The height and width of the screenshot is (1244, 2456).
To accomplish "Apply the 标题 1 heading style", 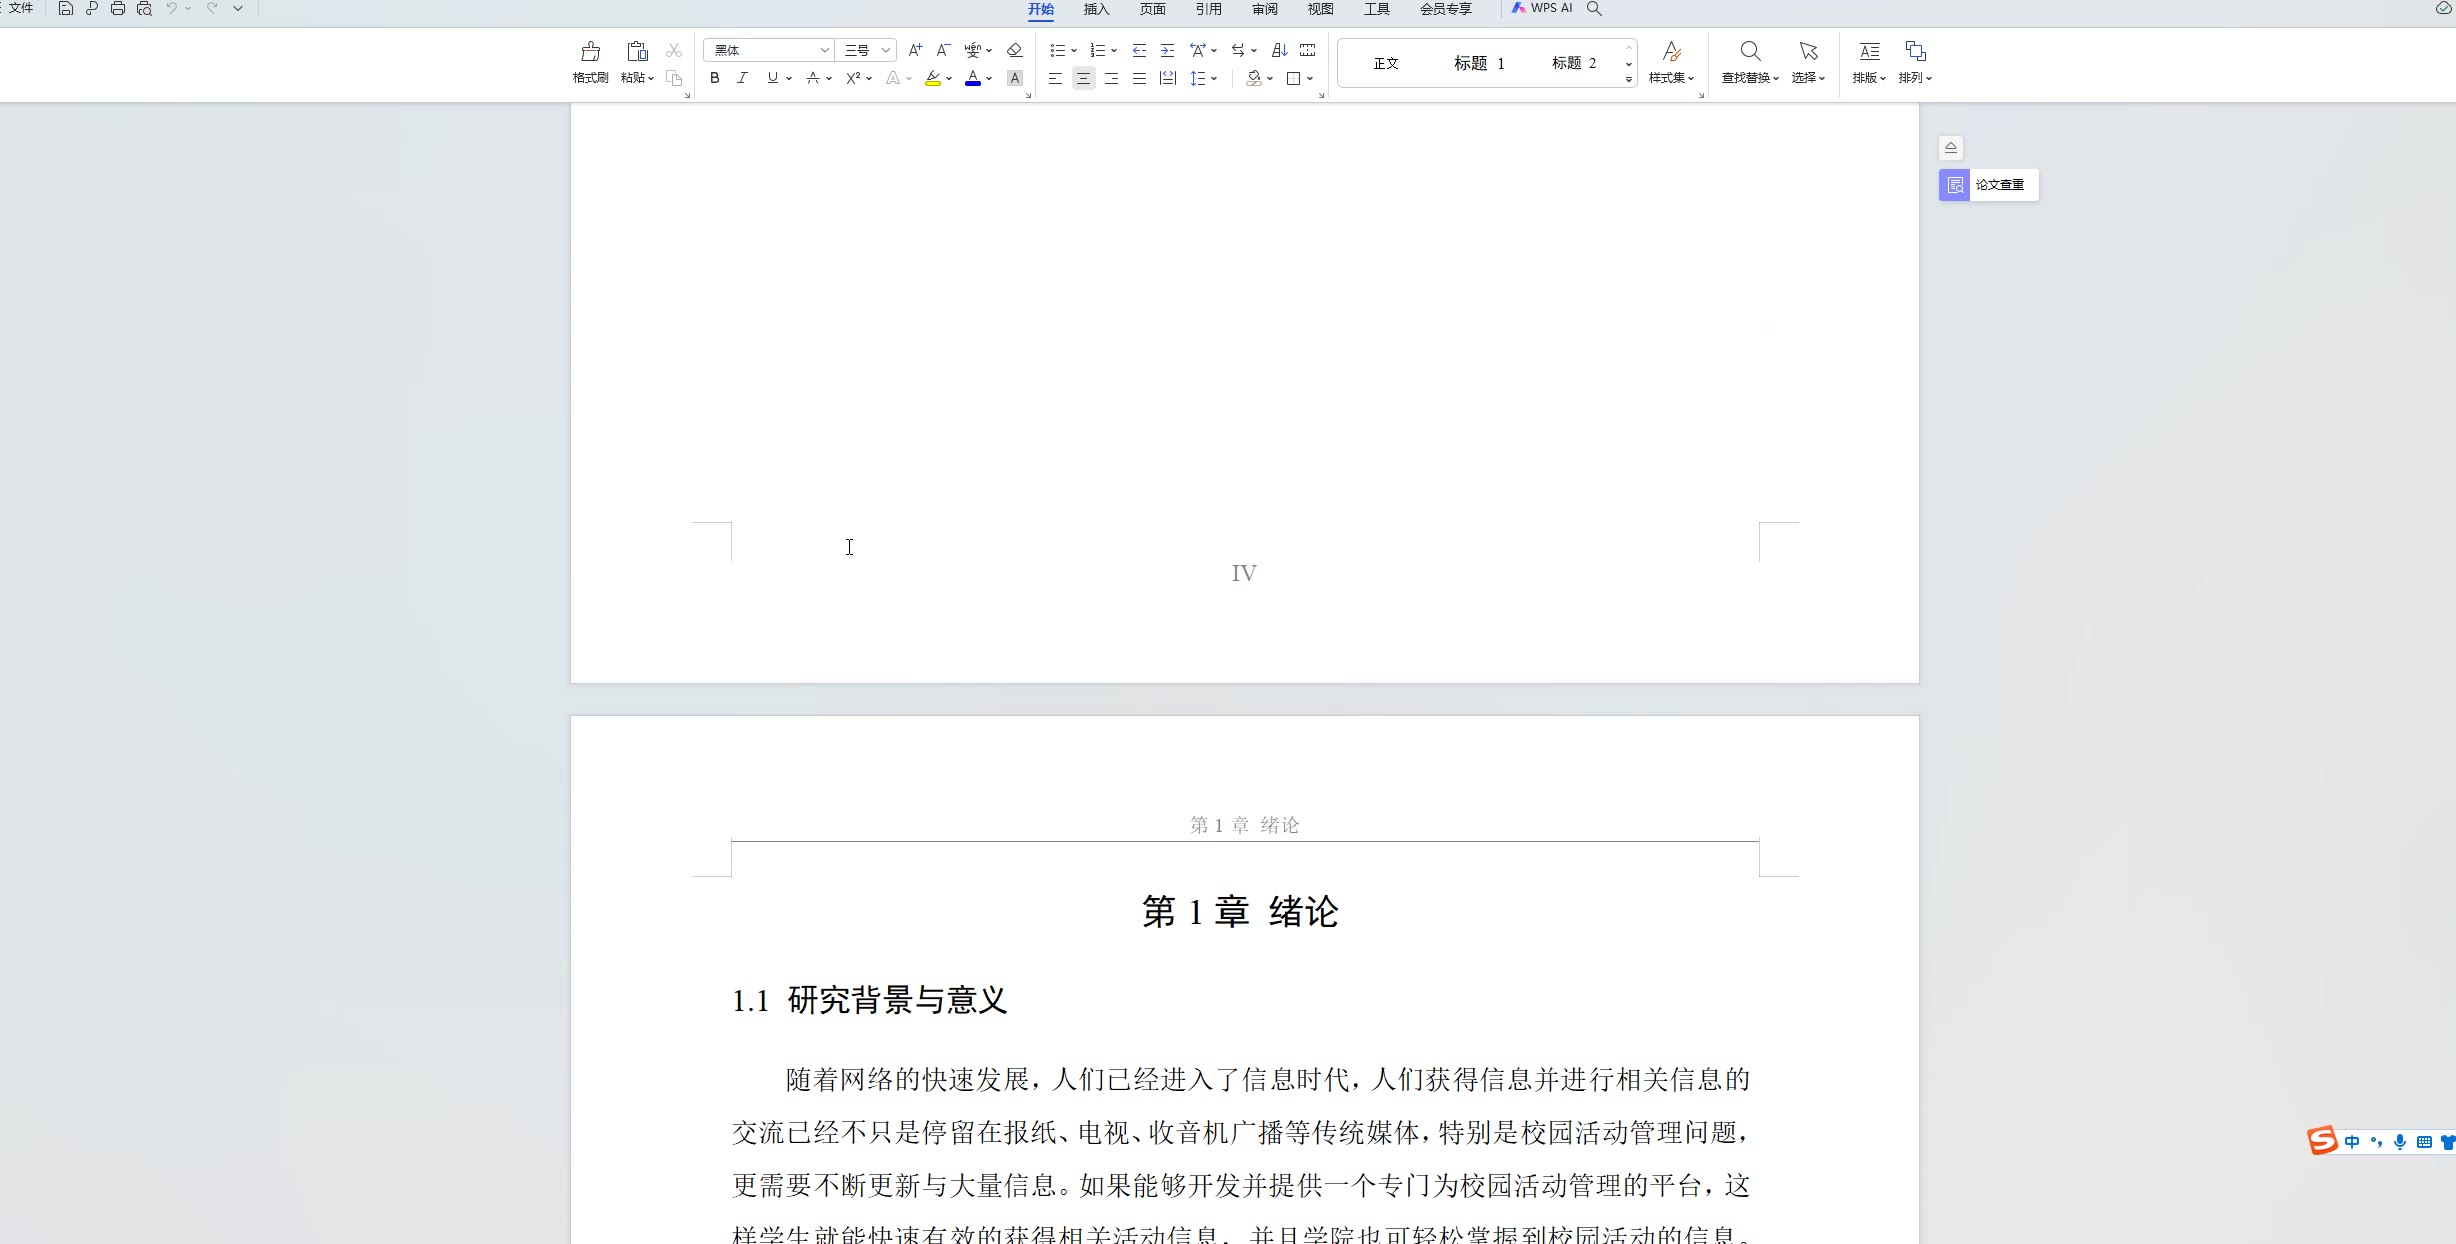I will 1479,64.
